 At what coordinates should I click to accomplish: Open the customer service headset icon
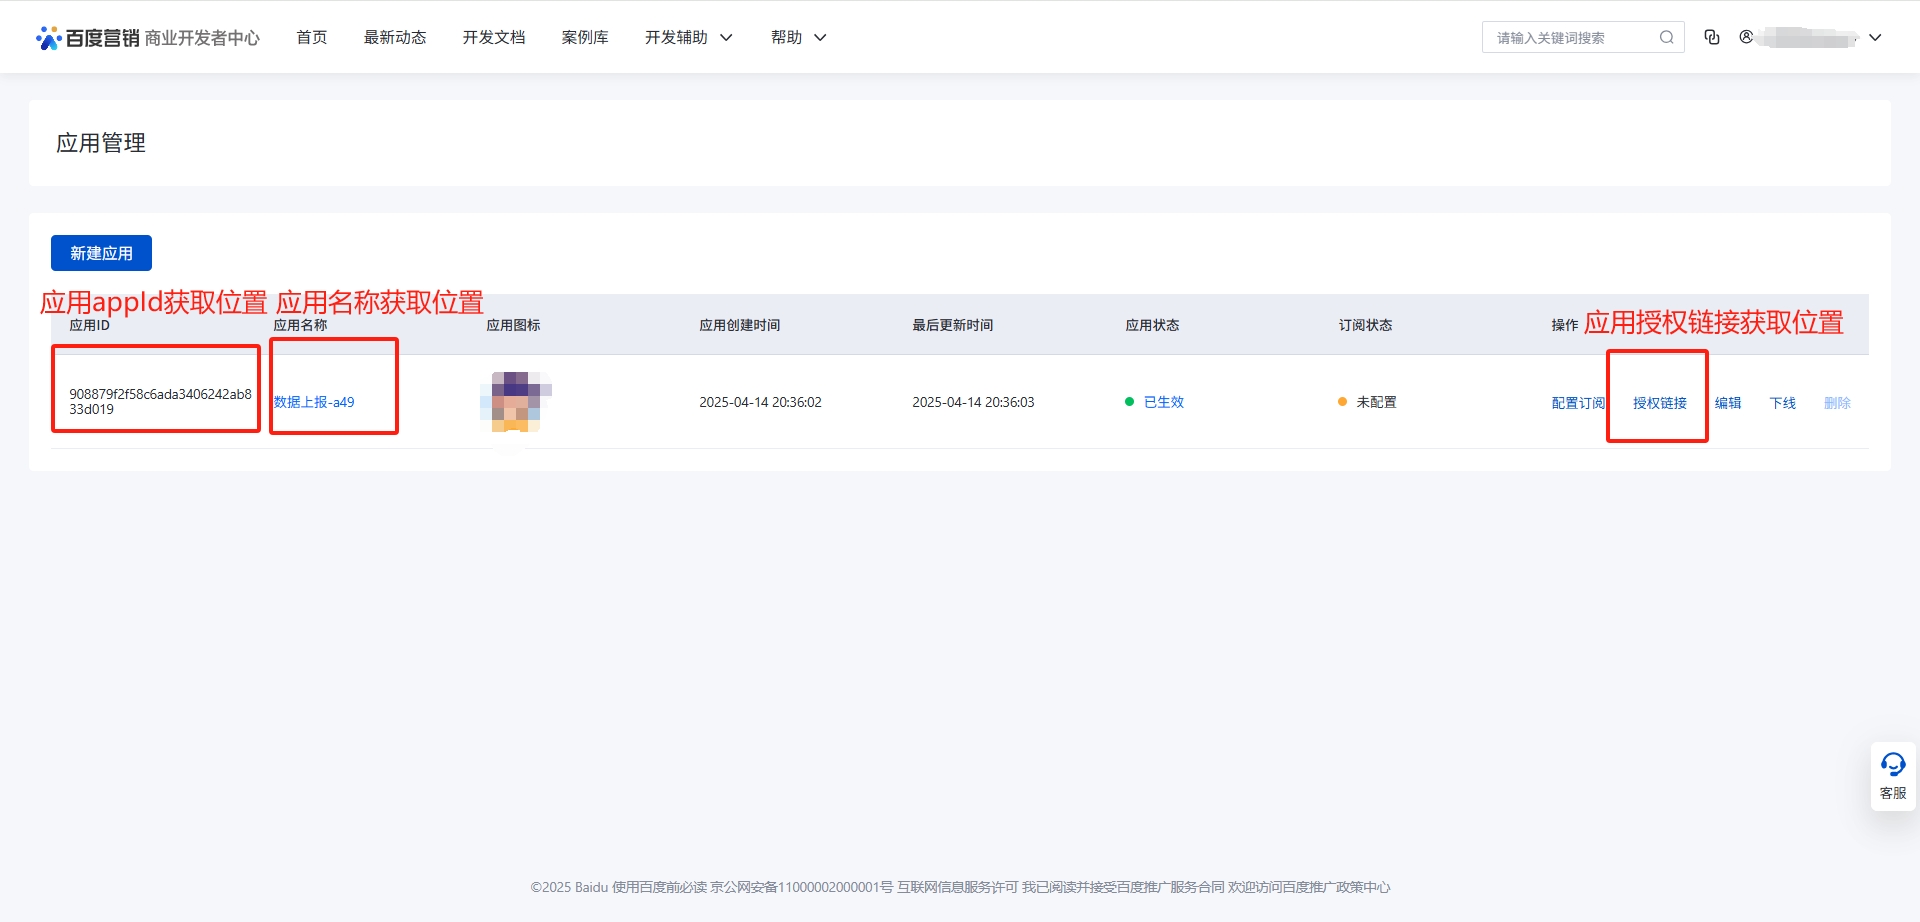coord(1893,766)
